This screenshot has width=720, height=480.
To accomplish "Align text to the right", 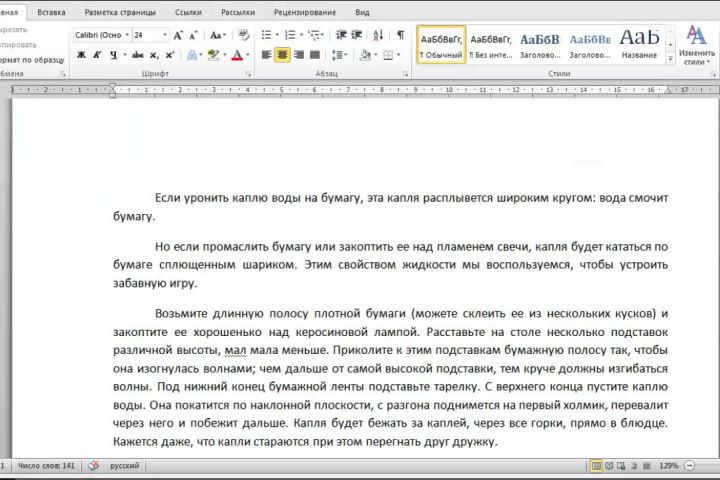I will pos(299,55).
